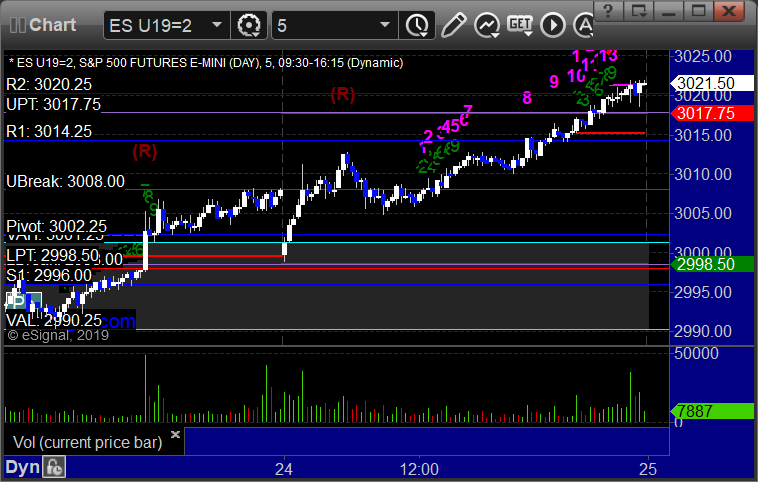This screenshot has height=482, width=758.
Task: Click the green 7887 volume tag
Action: coord(712,411)
